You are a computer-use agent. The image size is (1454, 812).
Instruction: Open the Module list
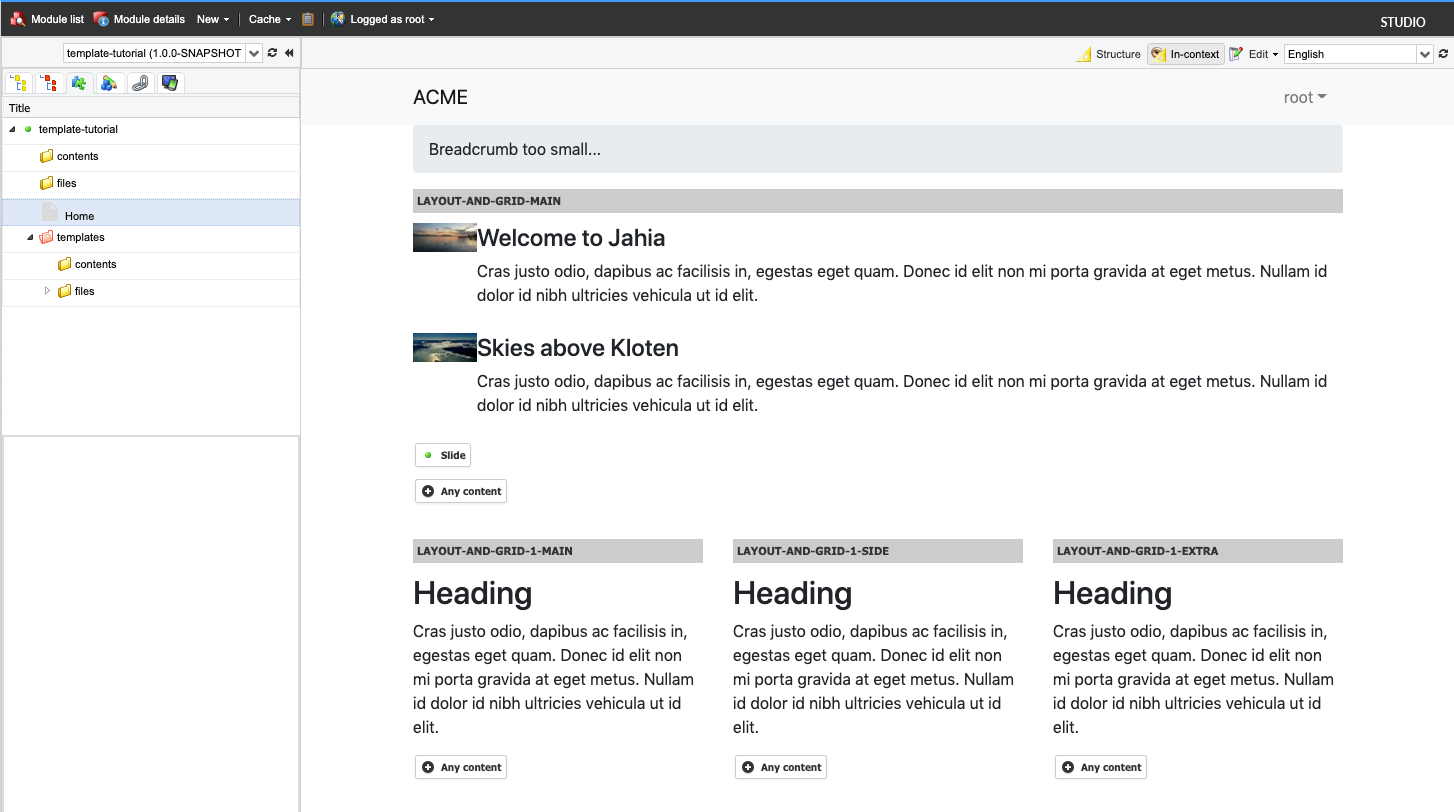click(47, 19)
